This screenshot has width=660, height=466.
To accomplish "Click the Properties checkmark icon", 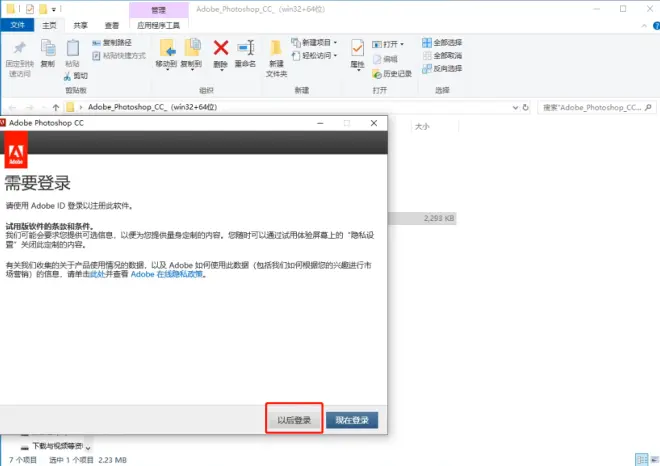I will [357, 48].
